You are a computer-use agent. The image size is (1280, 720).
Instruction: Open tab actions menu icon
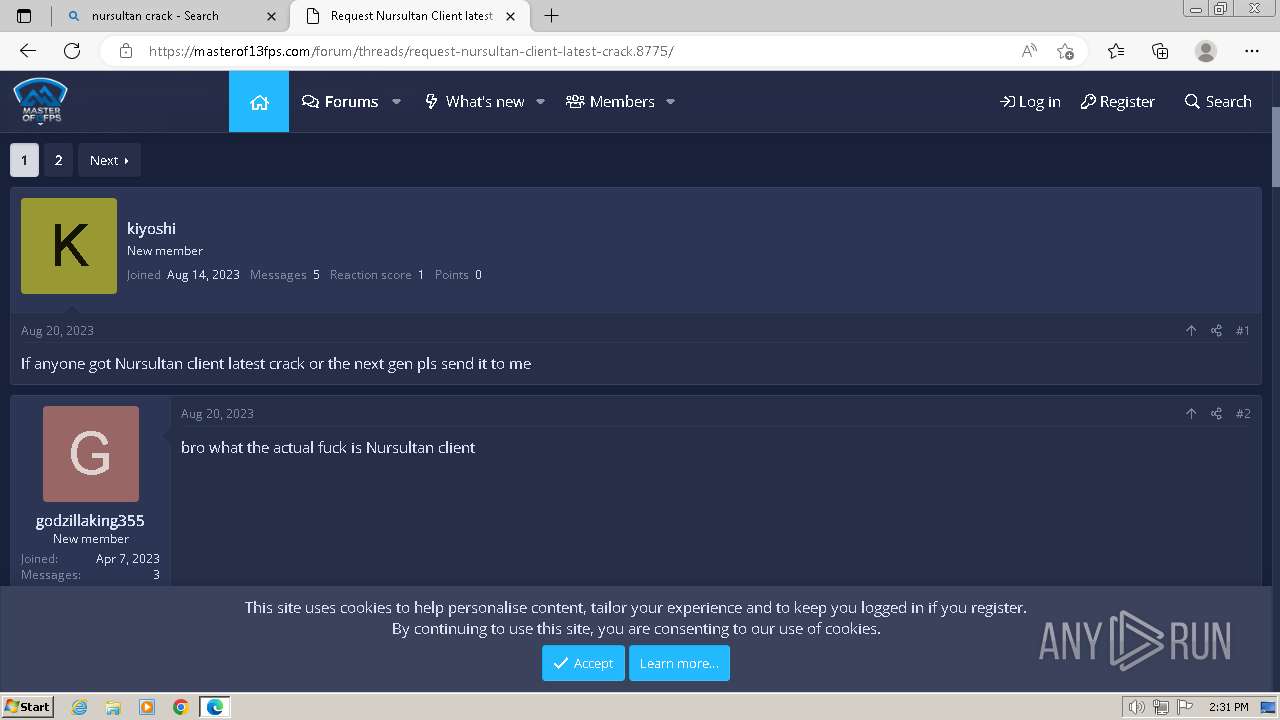[x=24, y=16]
